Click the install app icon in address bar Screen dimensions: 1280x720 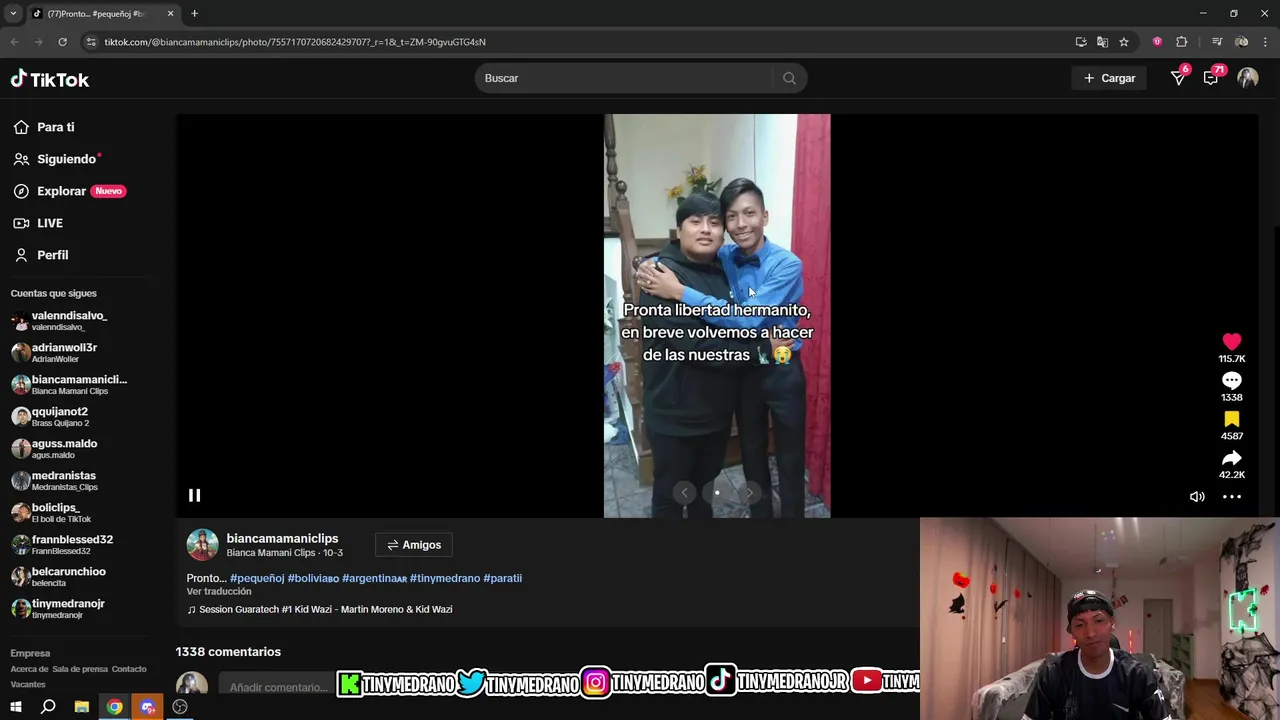pos(1080,42)
